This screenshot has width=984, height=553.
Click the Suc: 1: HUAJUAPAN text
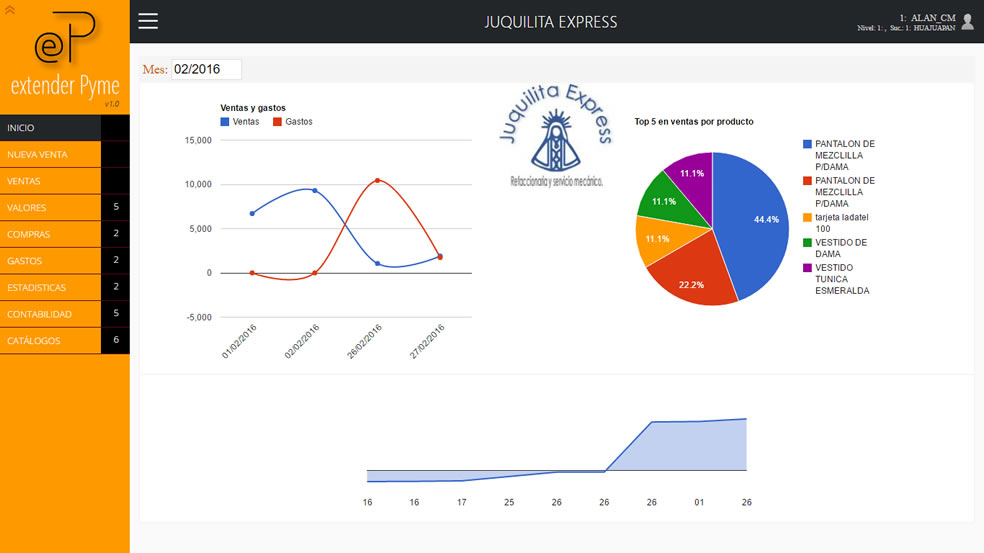coord(922,28)
